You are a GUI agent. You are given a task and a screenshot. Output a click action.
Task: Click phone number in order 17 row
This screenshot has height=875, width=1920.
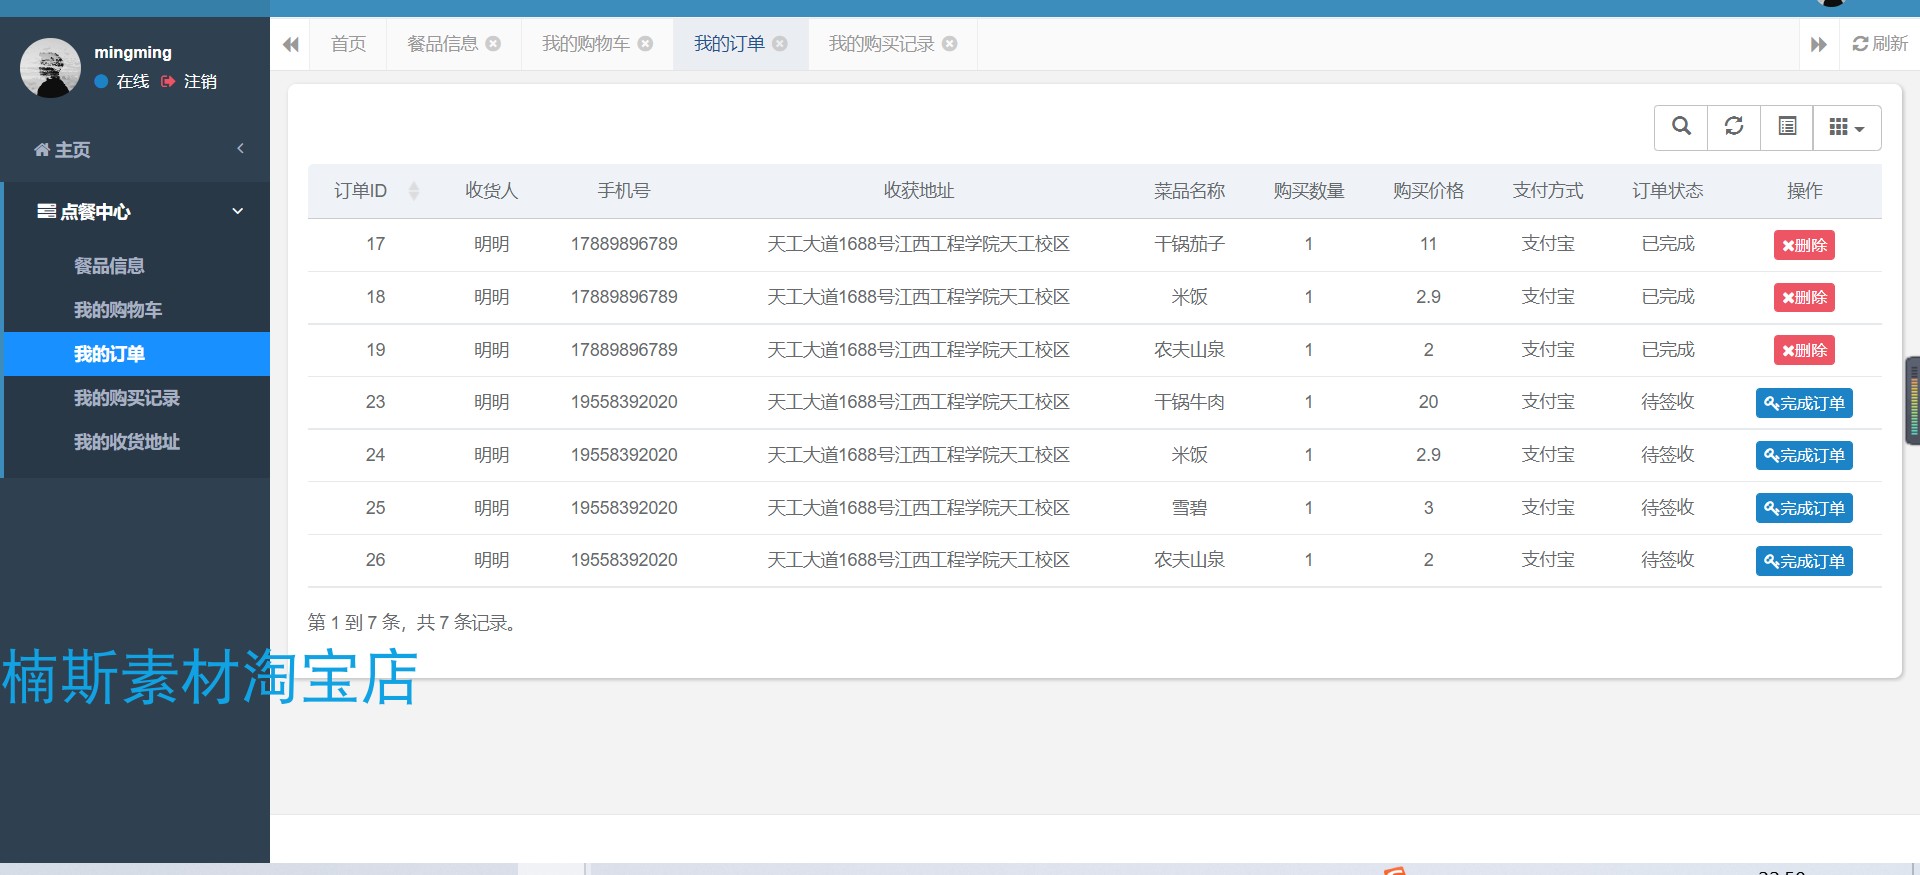coord(624,244)
